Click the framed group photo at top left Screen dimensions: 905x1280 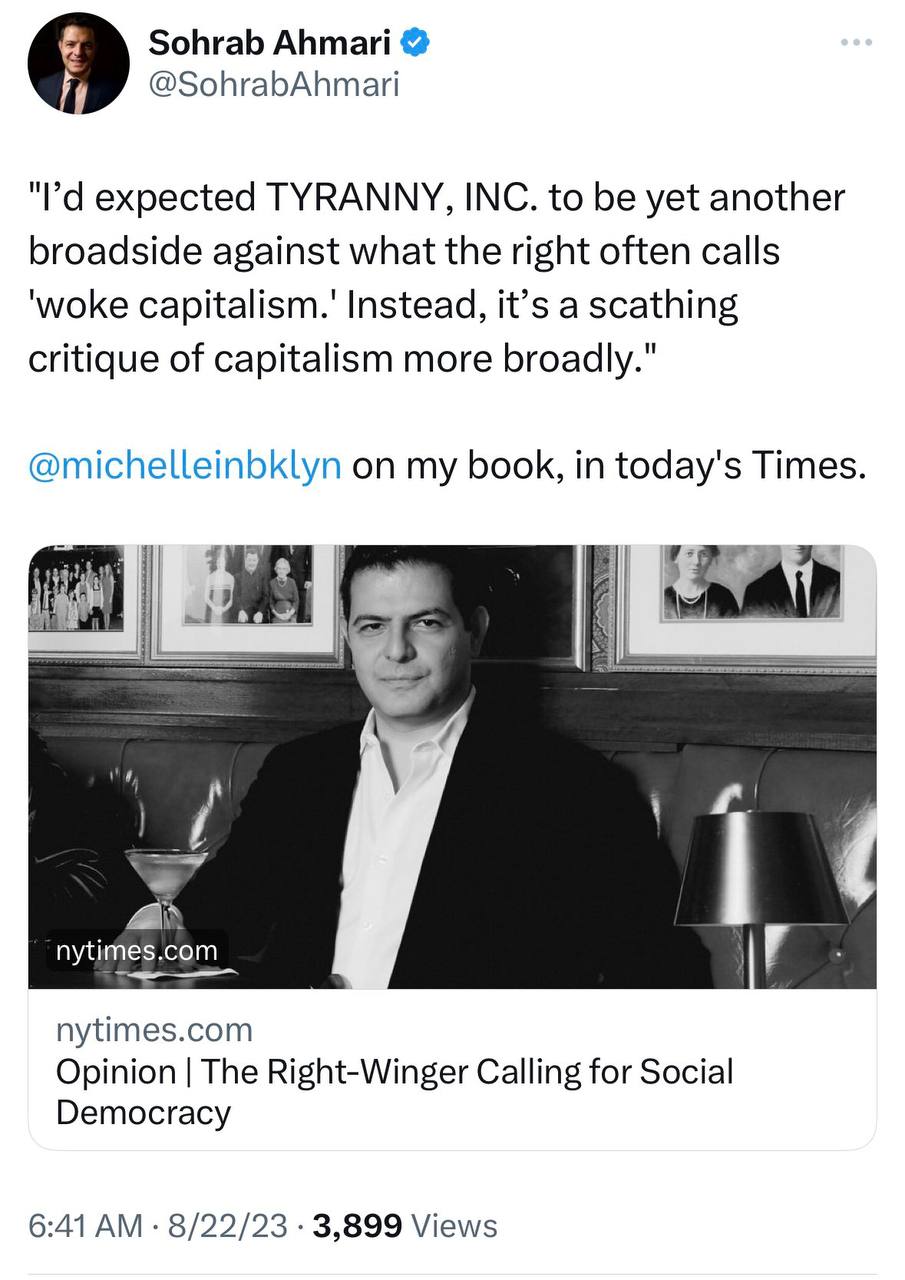point(77,591)
